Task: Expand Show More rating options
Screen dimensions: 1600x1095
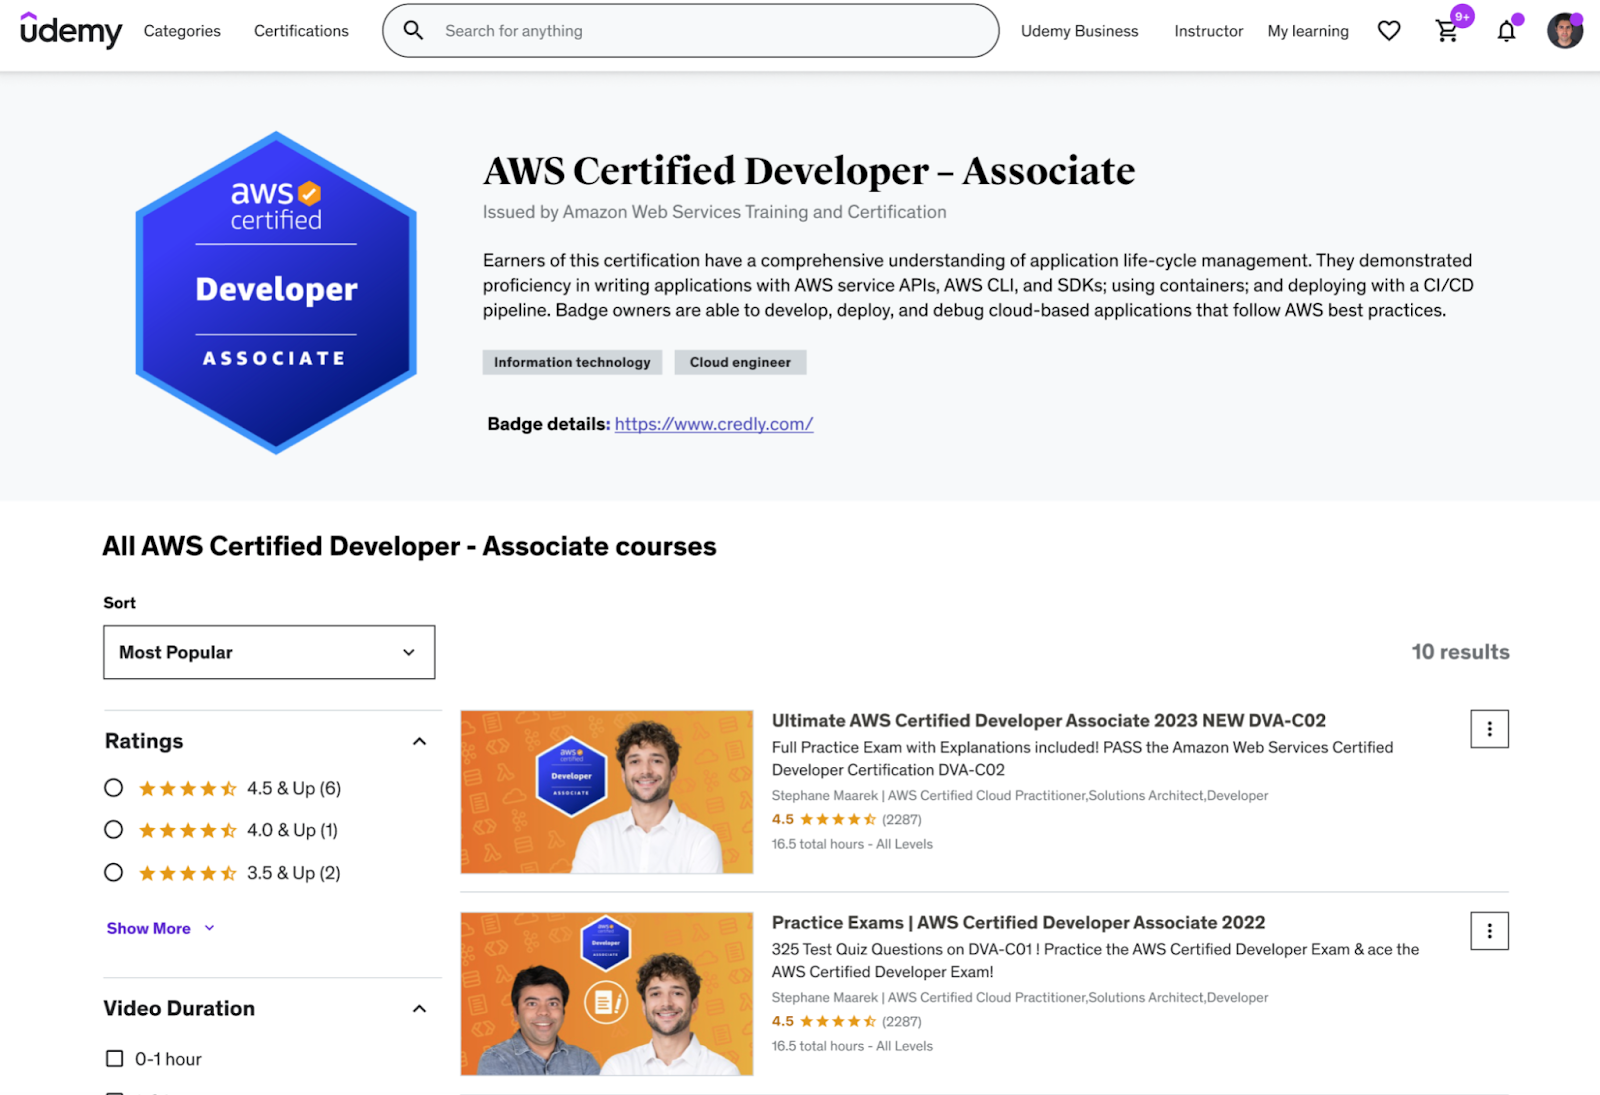Action: (x=160, y=928)
